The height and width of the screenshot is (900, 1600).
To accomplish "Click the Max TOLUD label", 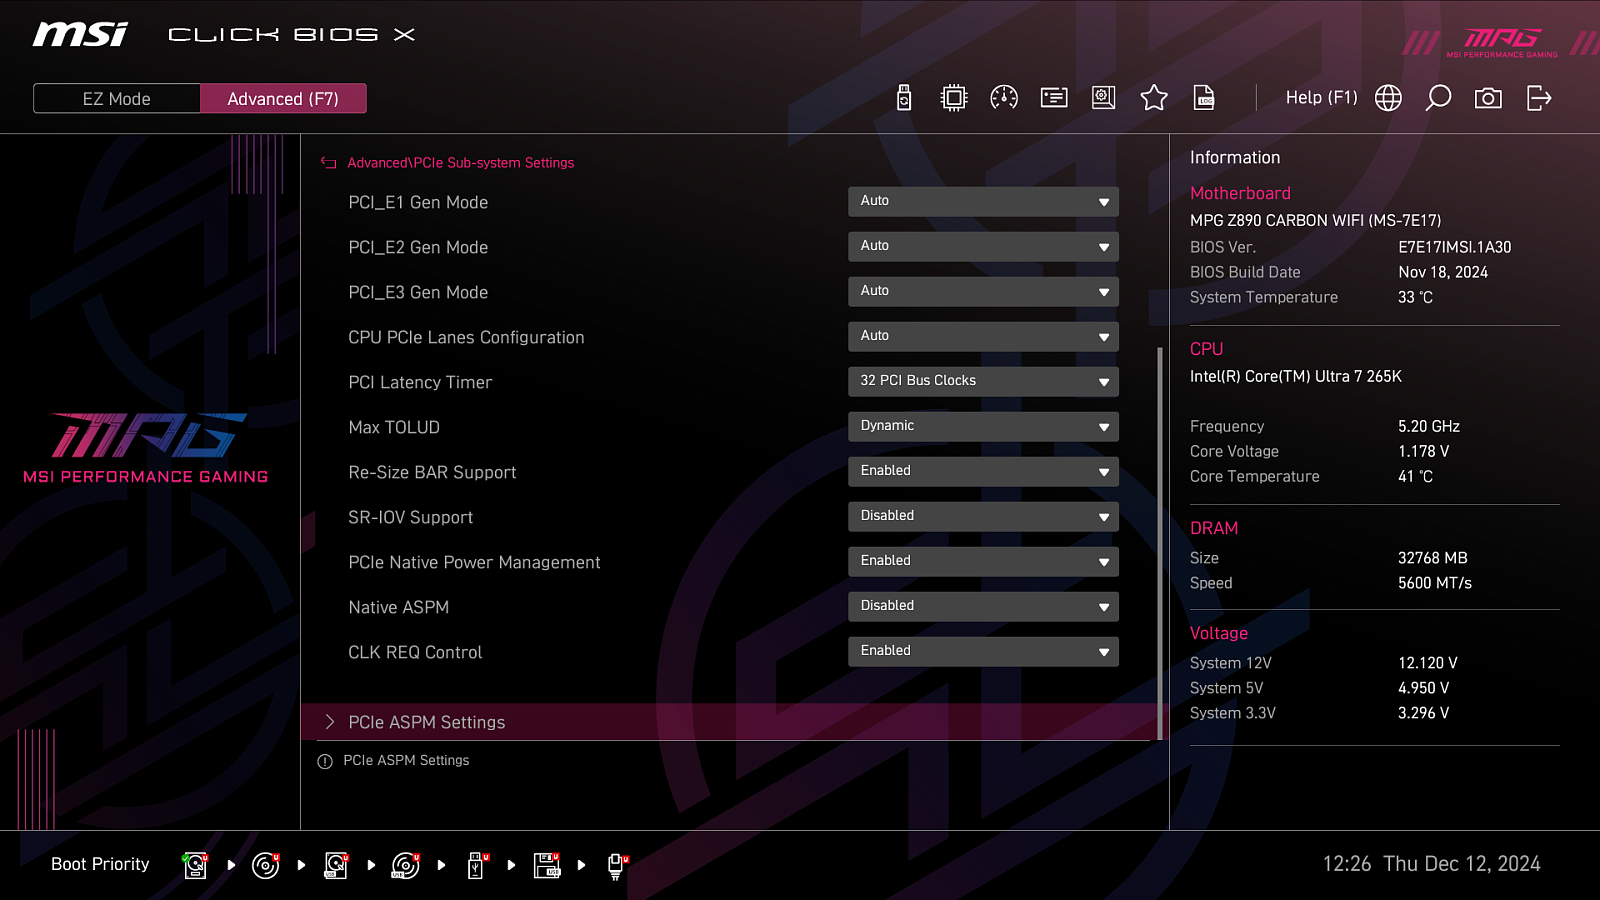I will click(x=394, y=427).
